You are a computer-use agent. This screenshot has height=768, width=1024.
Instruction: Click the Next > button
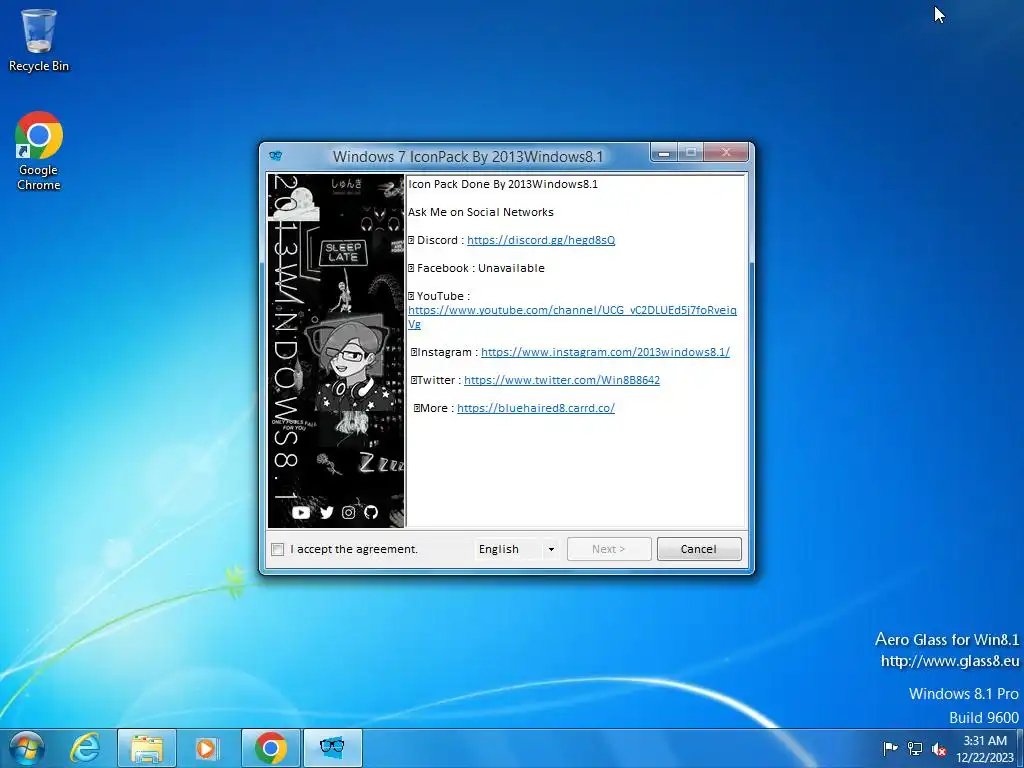pos(609,549)
